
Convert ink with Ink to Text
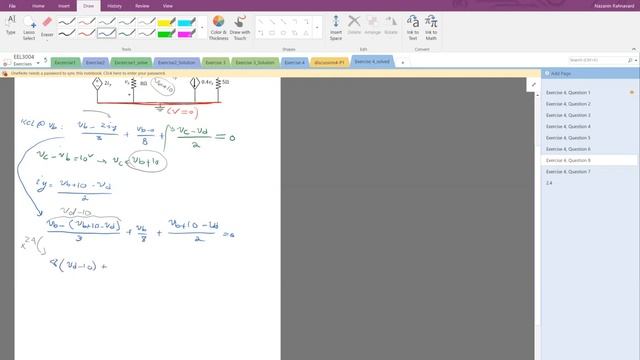413,28
